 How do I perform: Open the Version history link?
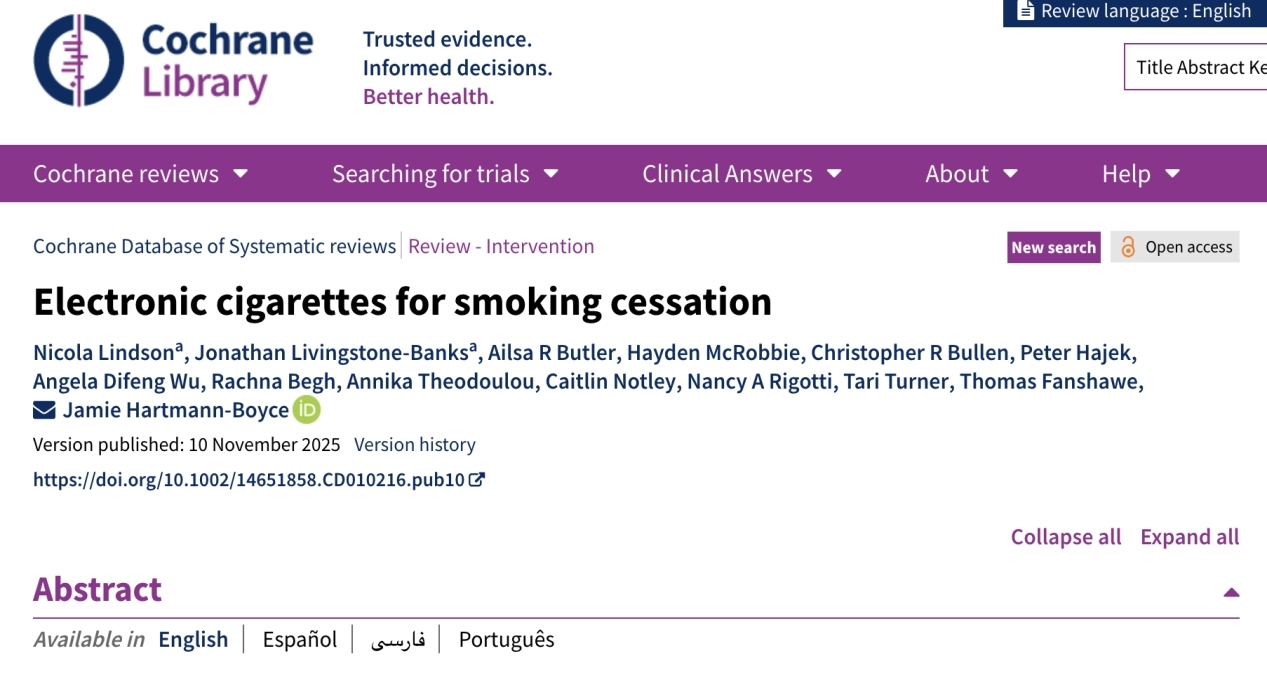414,445
